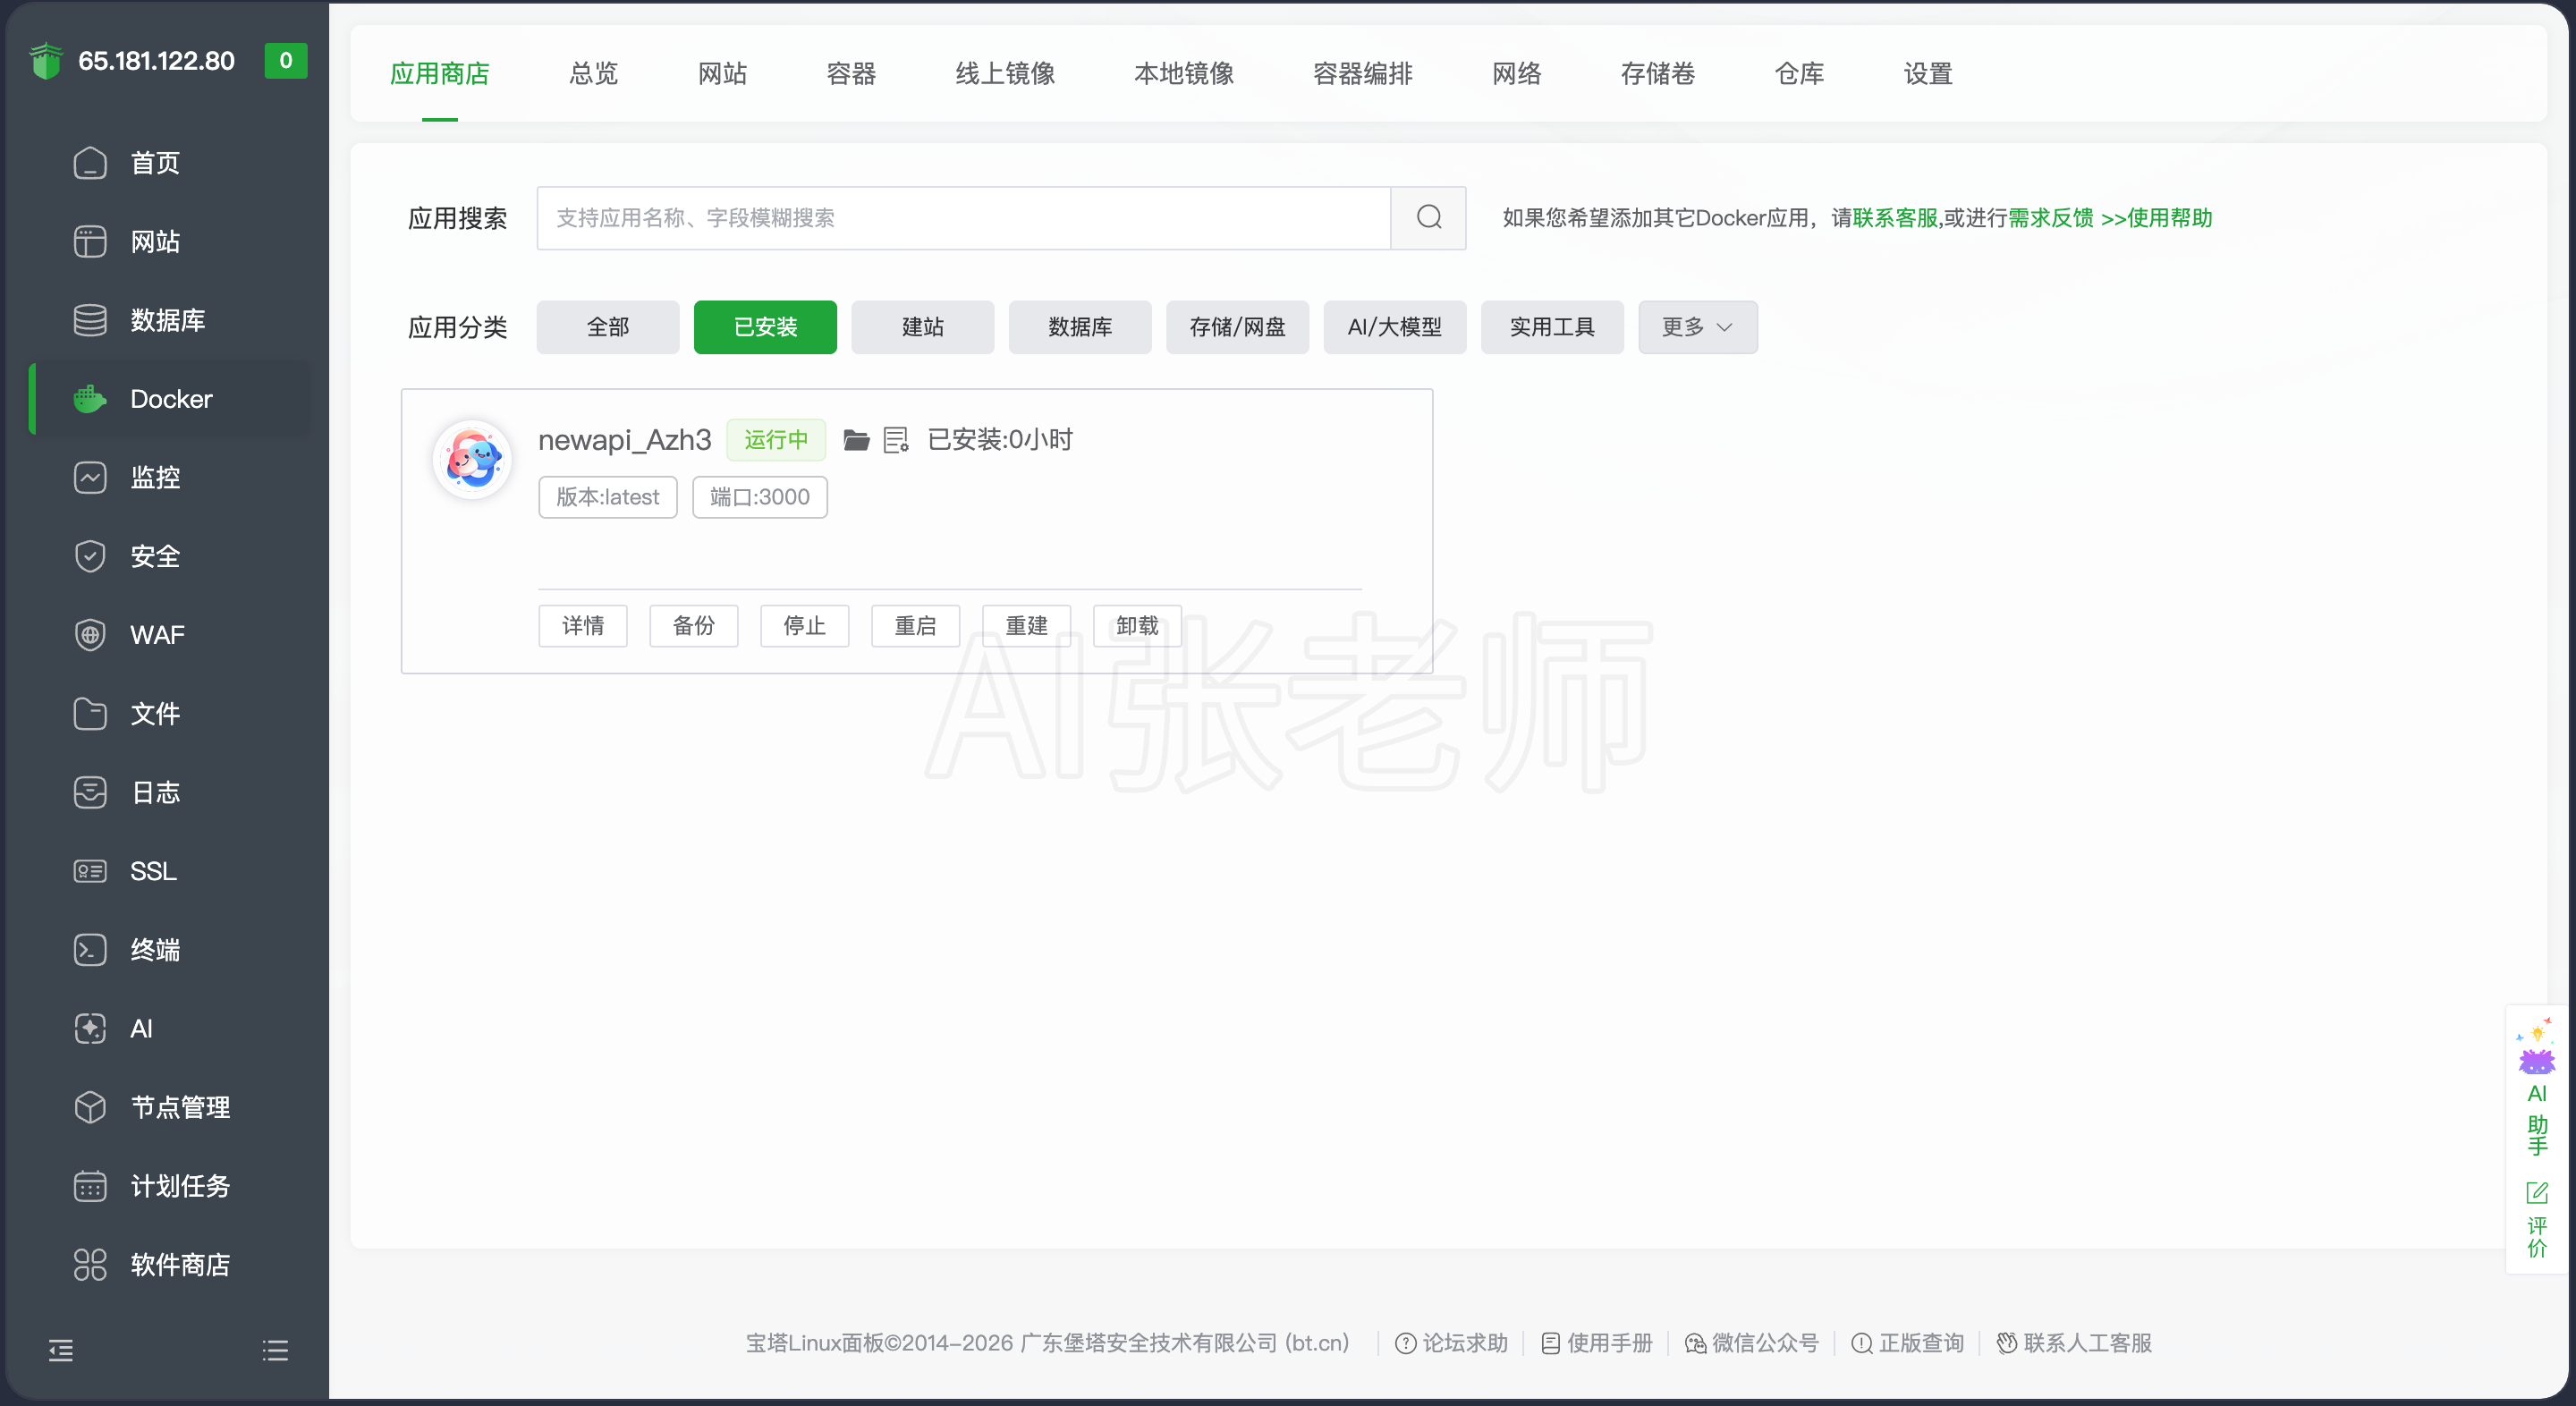2576x1406 pixels.
Task: Restart newapi_Azh3 with 重启 button
Action: [916, 626]
